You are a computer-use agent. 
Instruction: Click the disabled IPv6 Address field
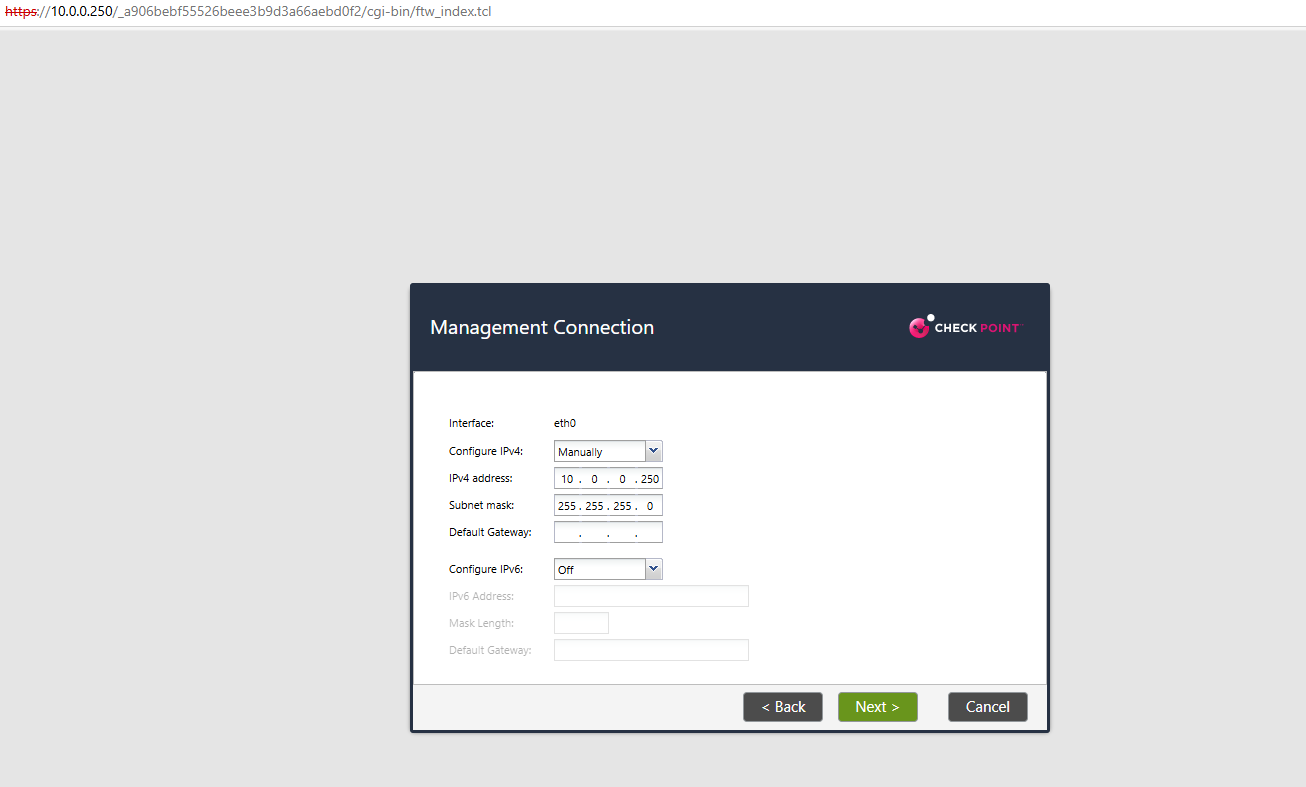651,596
